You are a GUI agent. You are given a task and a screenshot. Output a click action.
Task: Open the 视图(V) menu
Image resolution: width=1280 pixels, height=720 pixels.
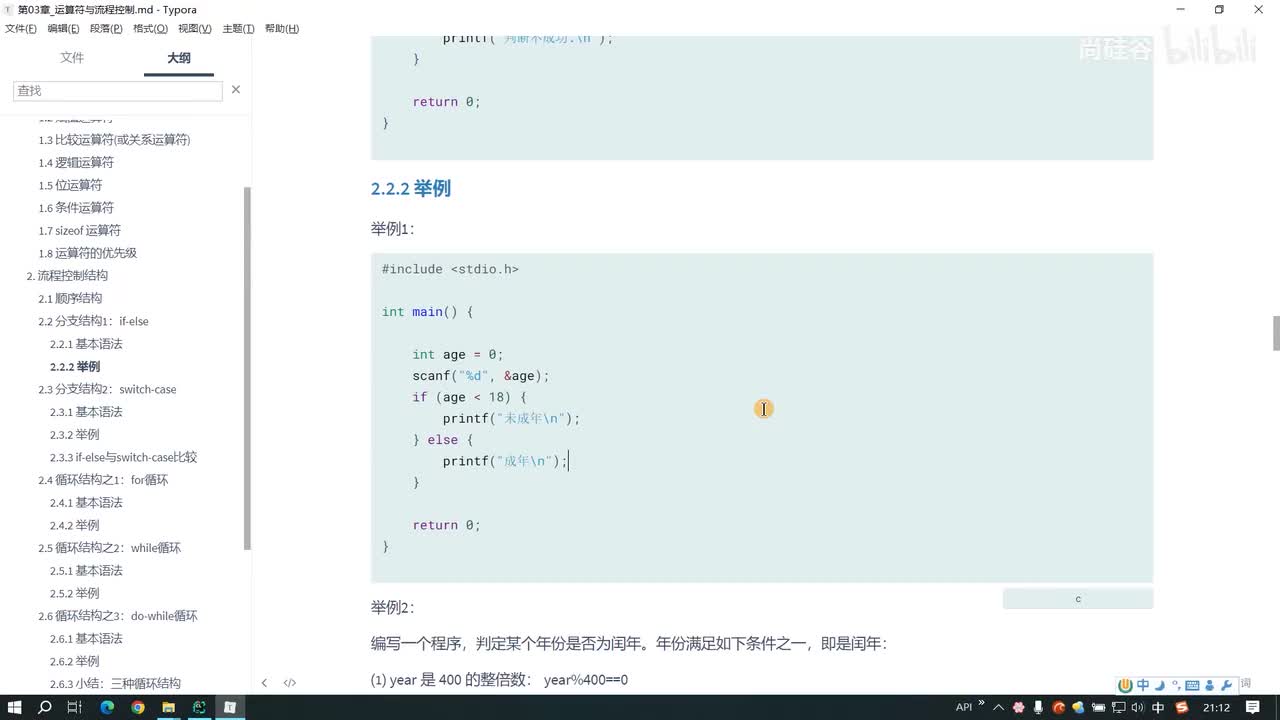click(195, 29)
